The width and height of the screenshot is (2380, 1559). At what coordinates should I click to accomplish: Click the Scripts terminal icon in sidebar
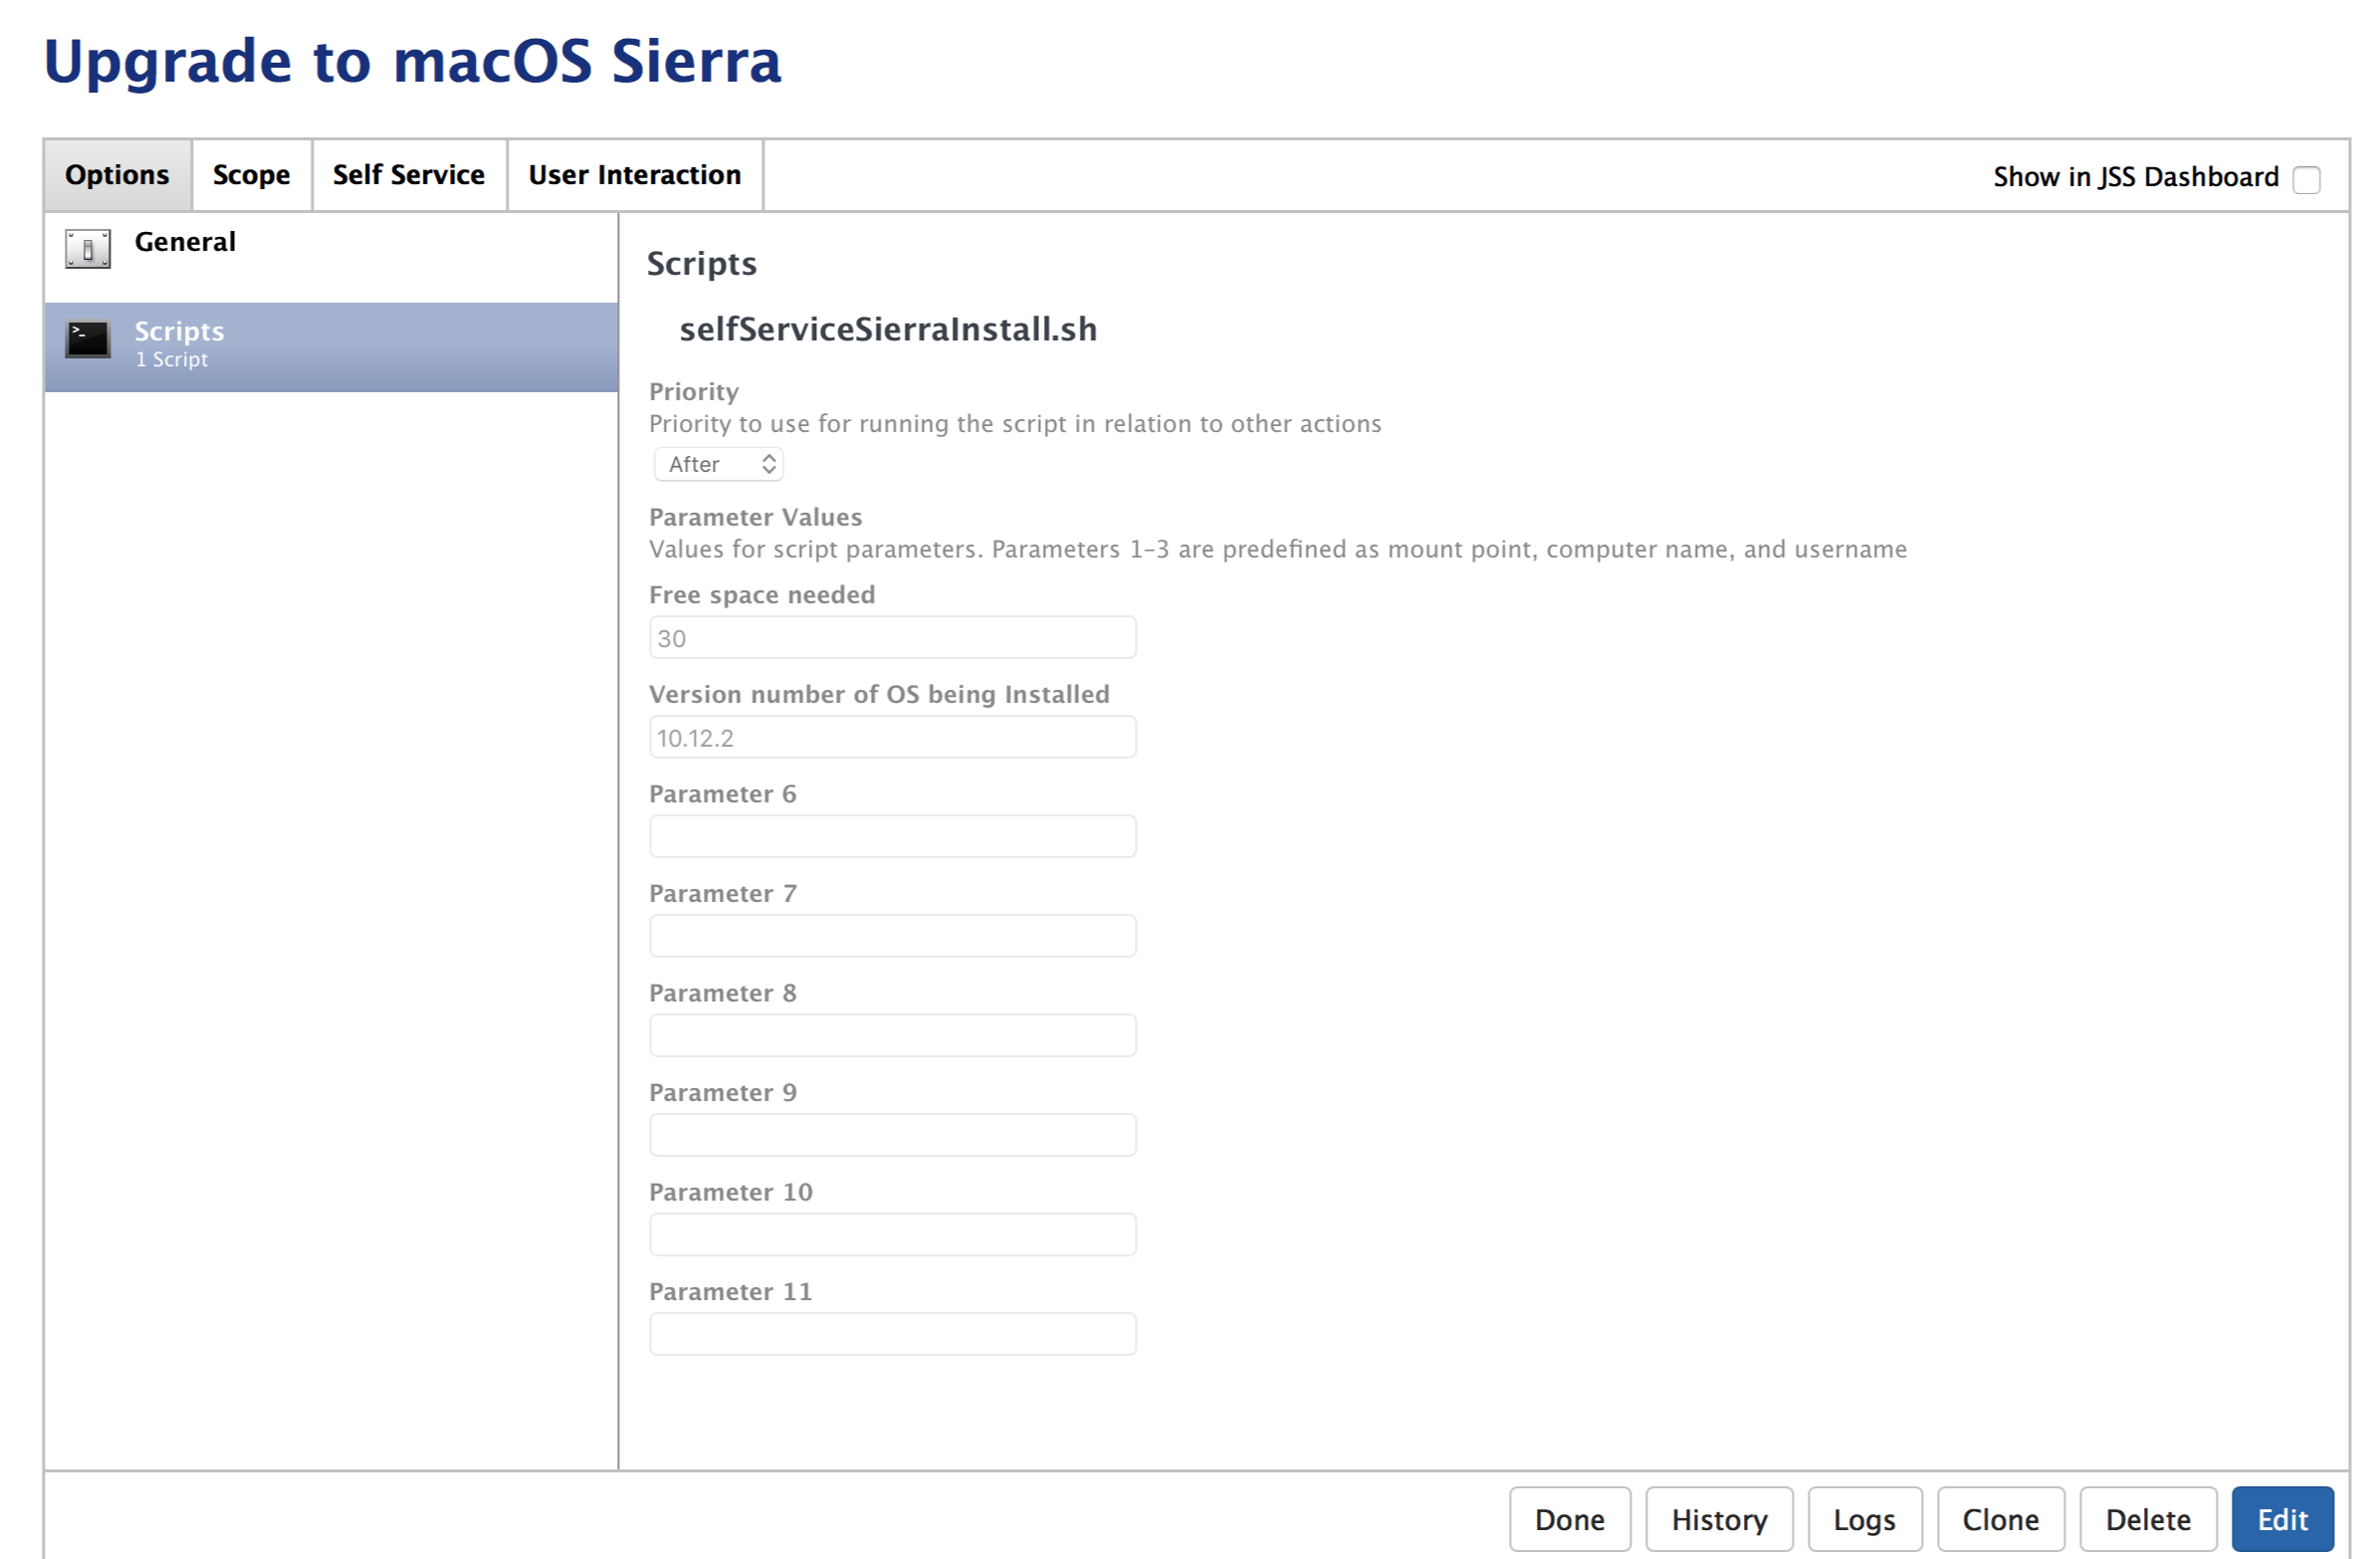coord(88,339)
